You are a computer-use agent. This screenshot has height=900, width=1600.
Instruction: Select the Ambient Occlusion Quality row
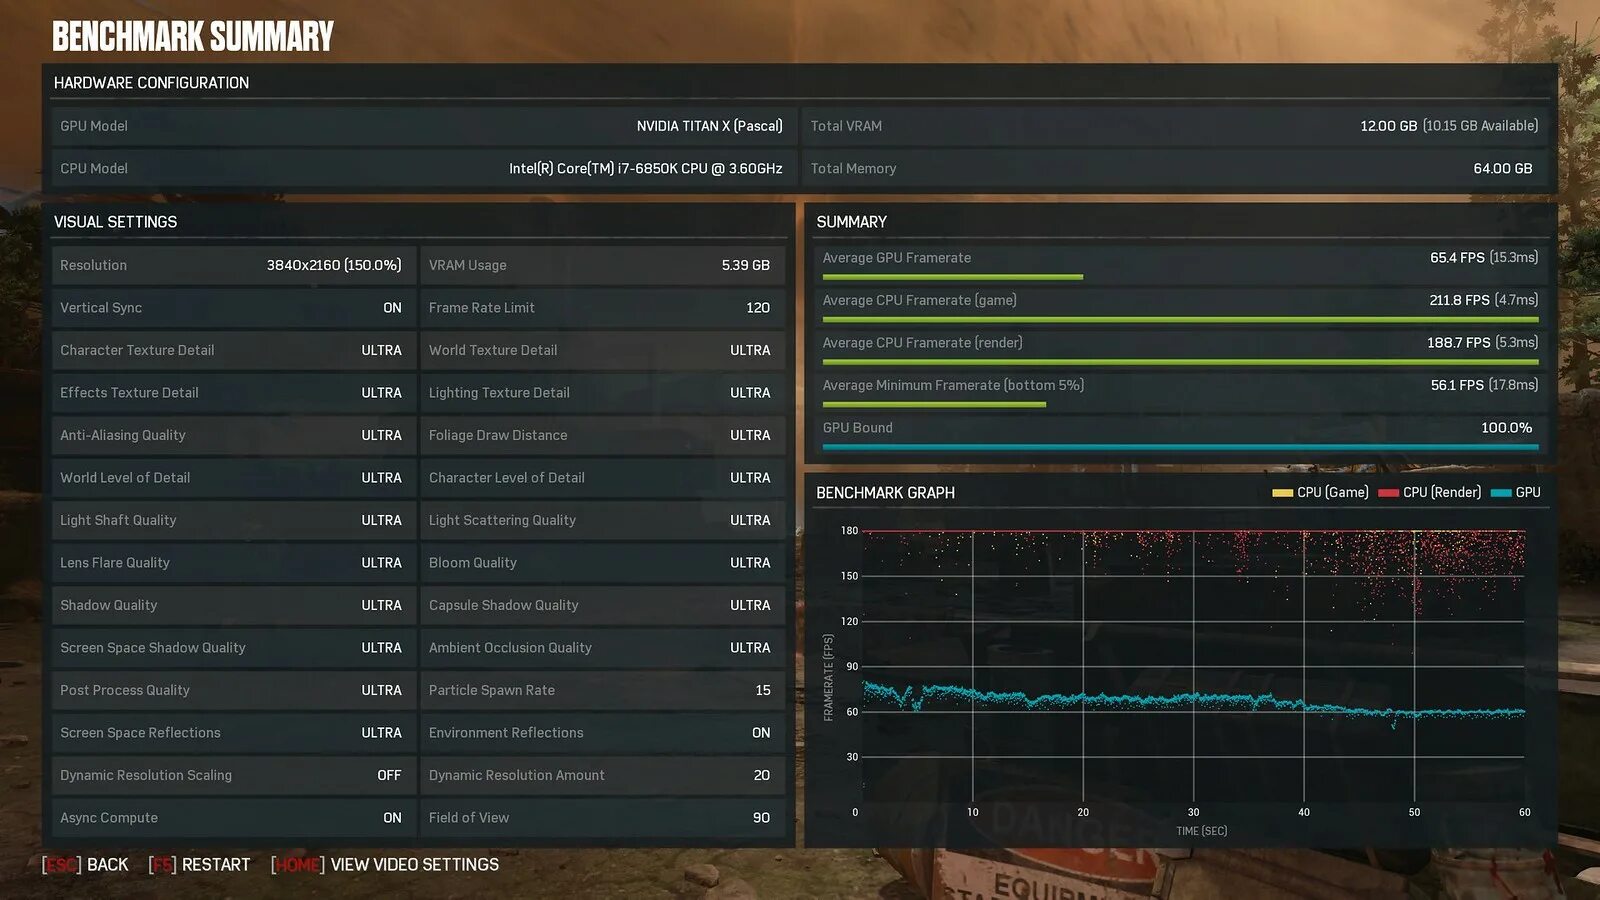[602, 648]
